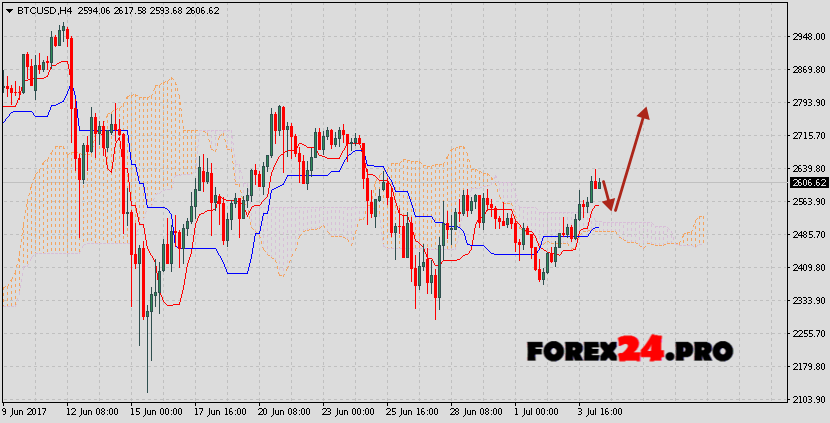
Task: Click the large upward red forecast arrow
Action: point(631,158)
